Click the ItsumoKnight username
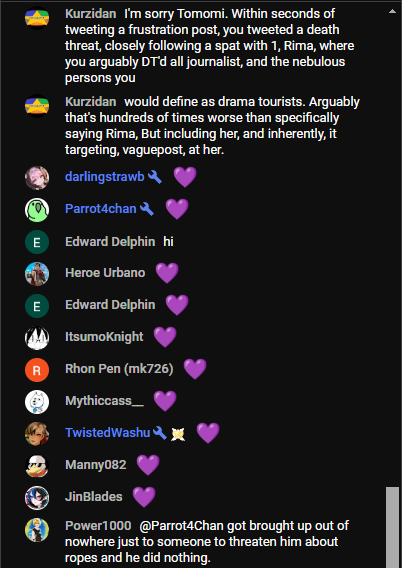Viewport: 402px width, 568px height. pos(104,337)
